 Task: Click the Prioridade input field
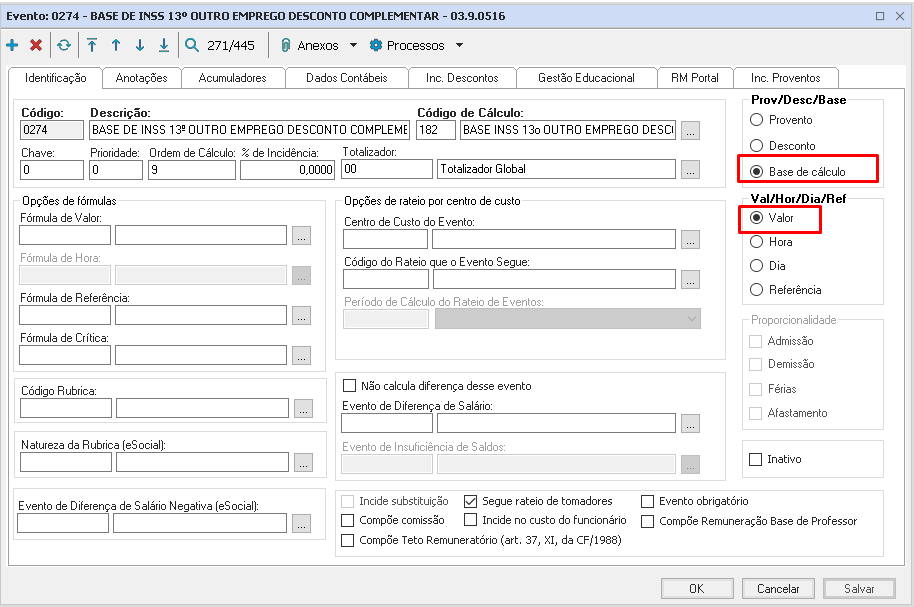pos(116,170)
